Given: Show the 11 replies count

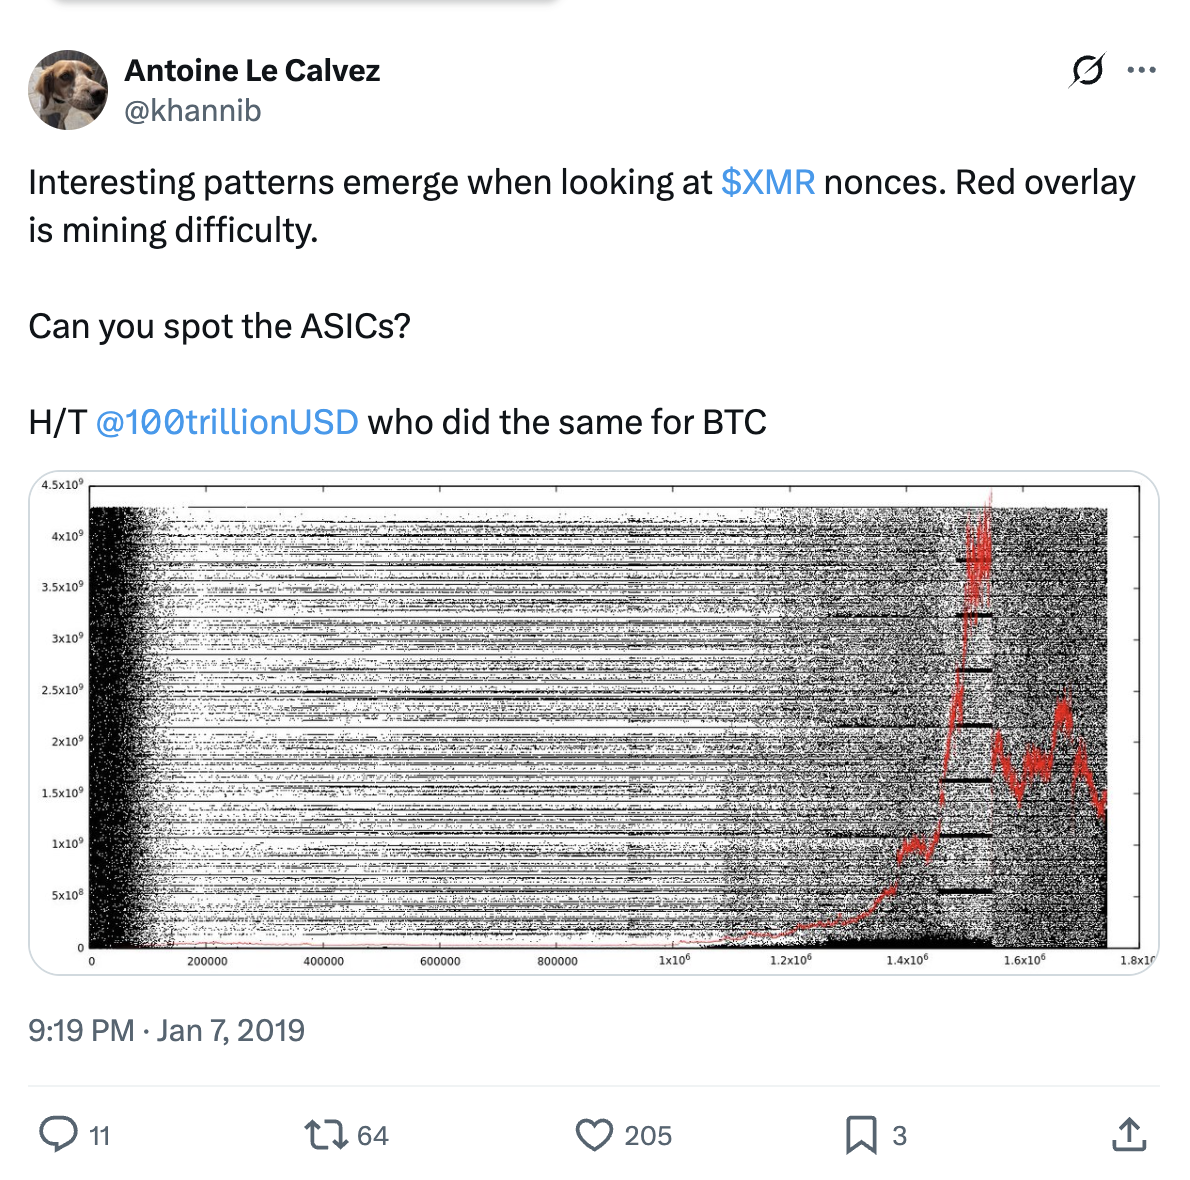Looking at the screenshot, I should point(97,1135).
